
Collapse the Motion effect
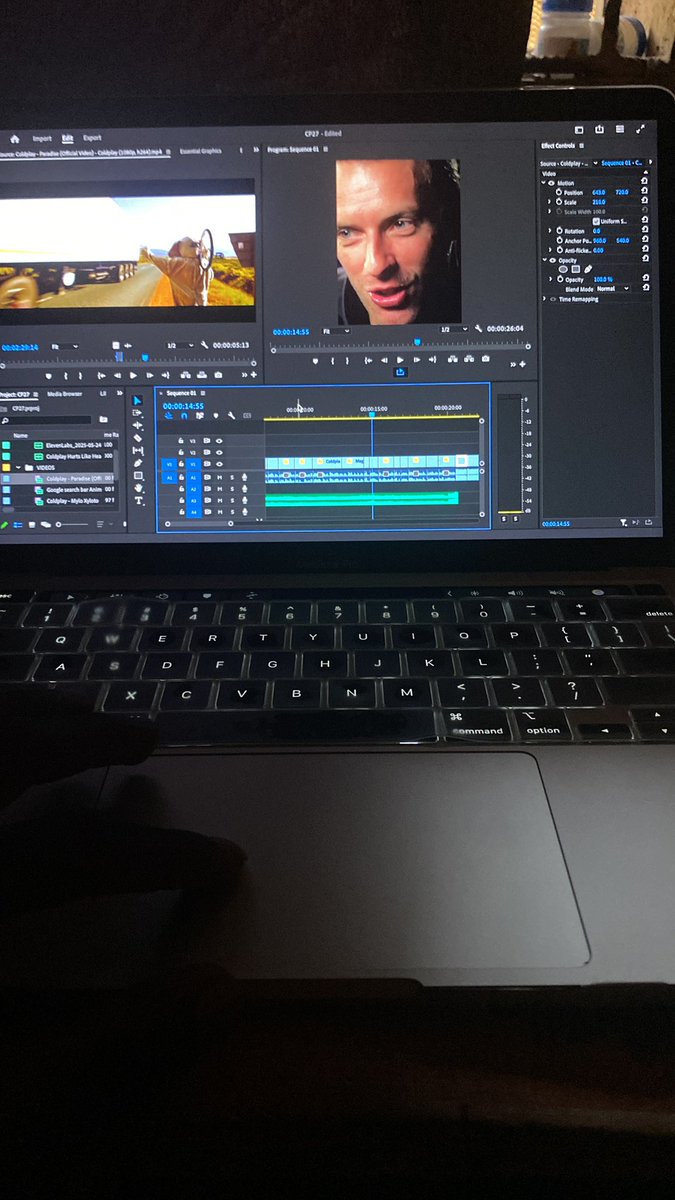pyautogui.click(x=544, y=183)
